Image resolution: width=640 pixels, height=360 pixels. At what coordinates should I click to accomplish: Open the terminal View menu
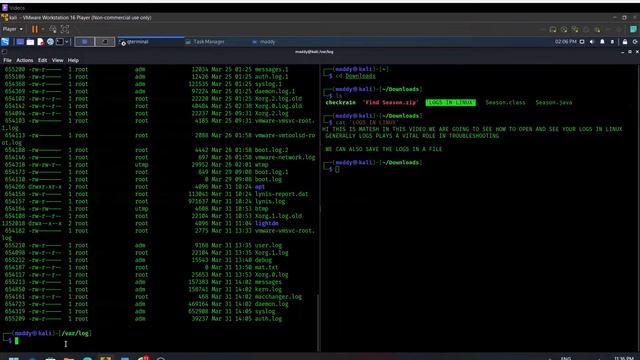tap(58, 60)
